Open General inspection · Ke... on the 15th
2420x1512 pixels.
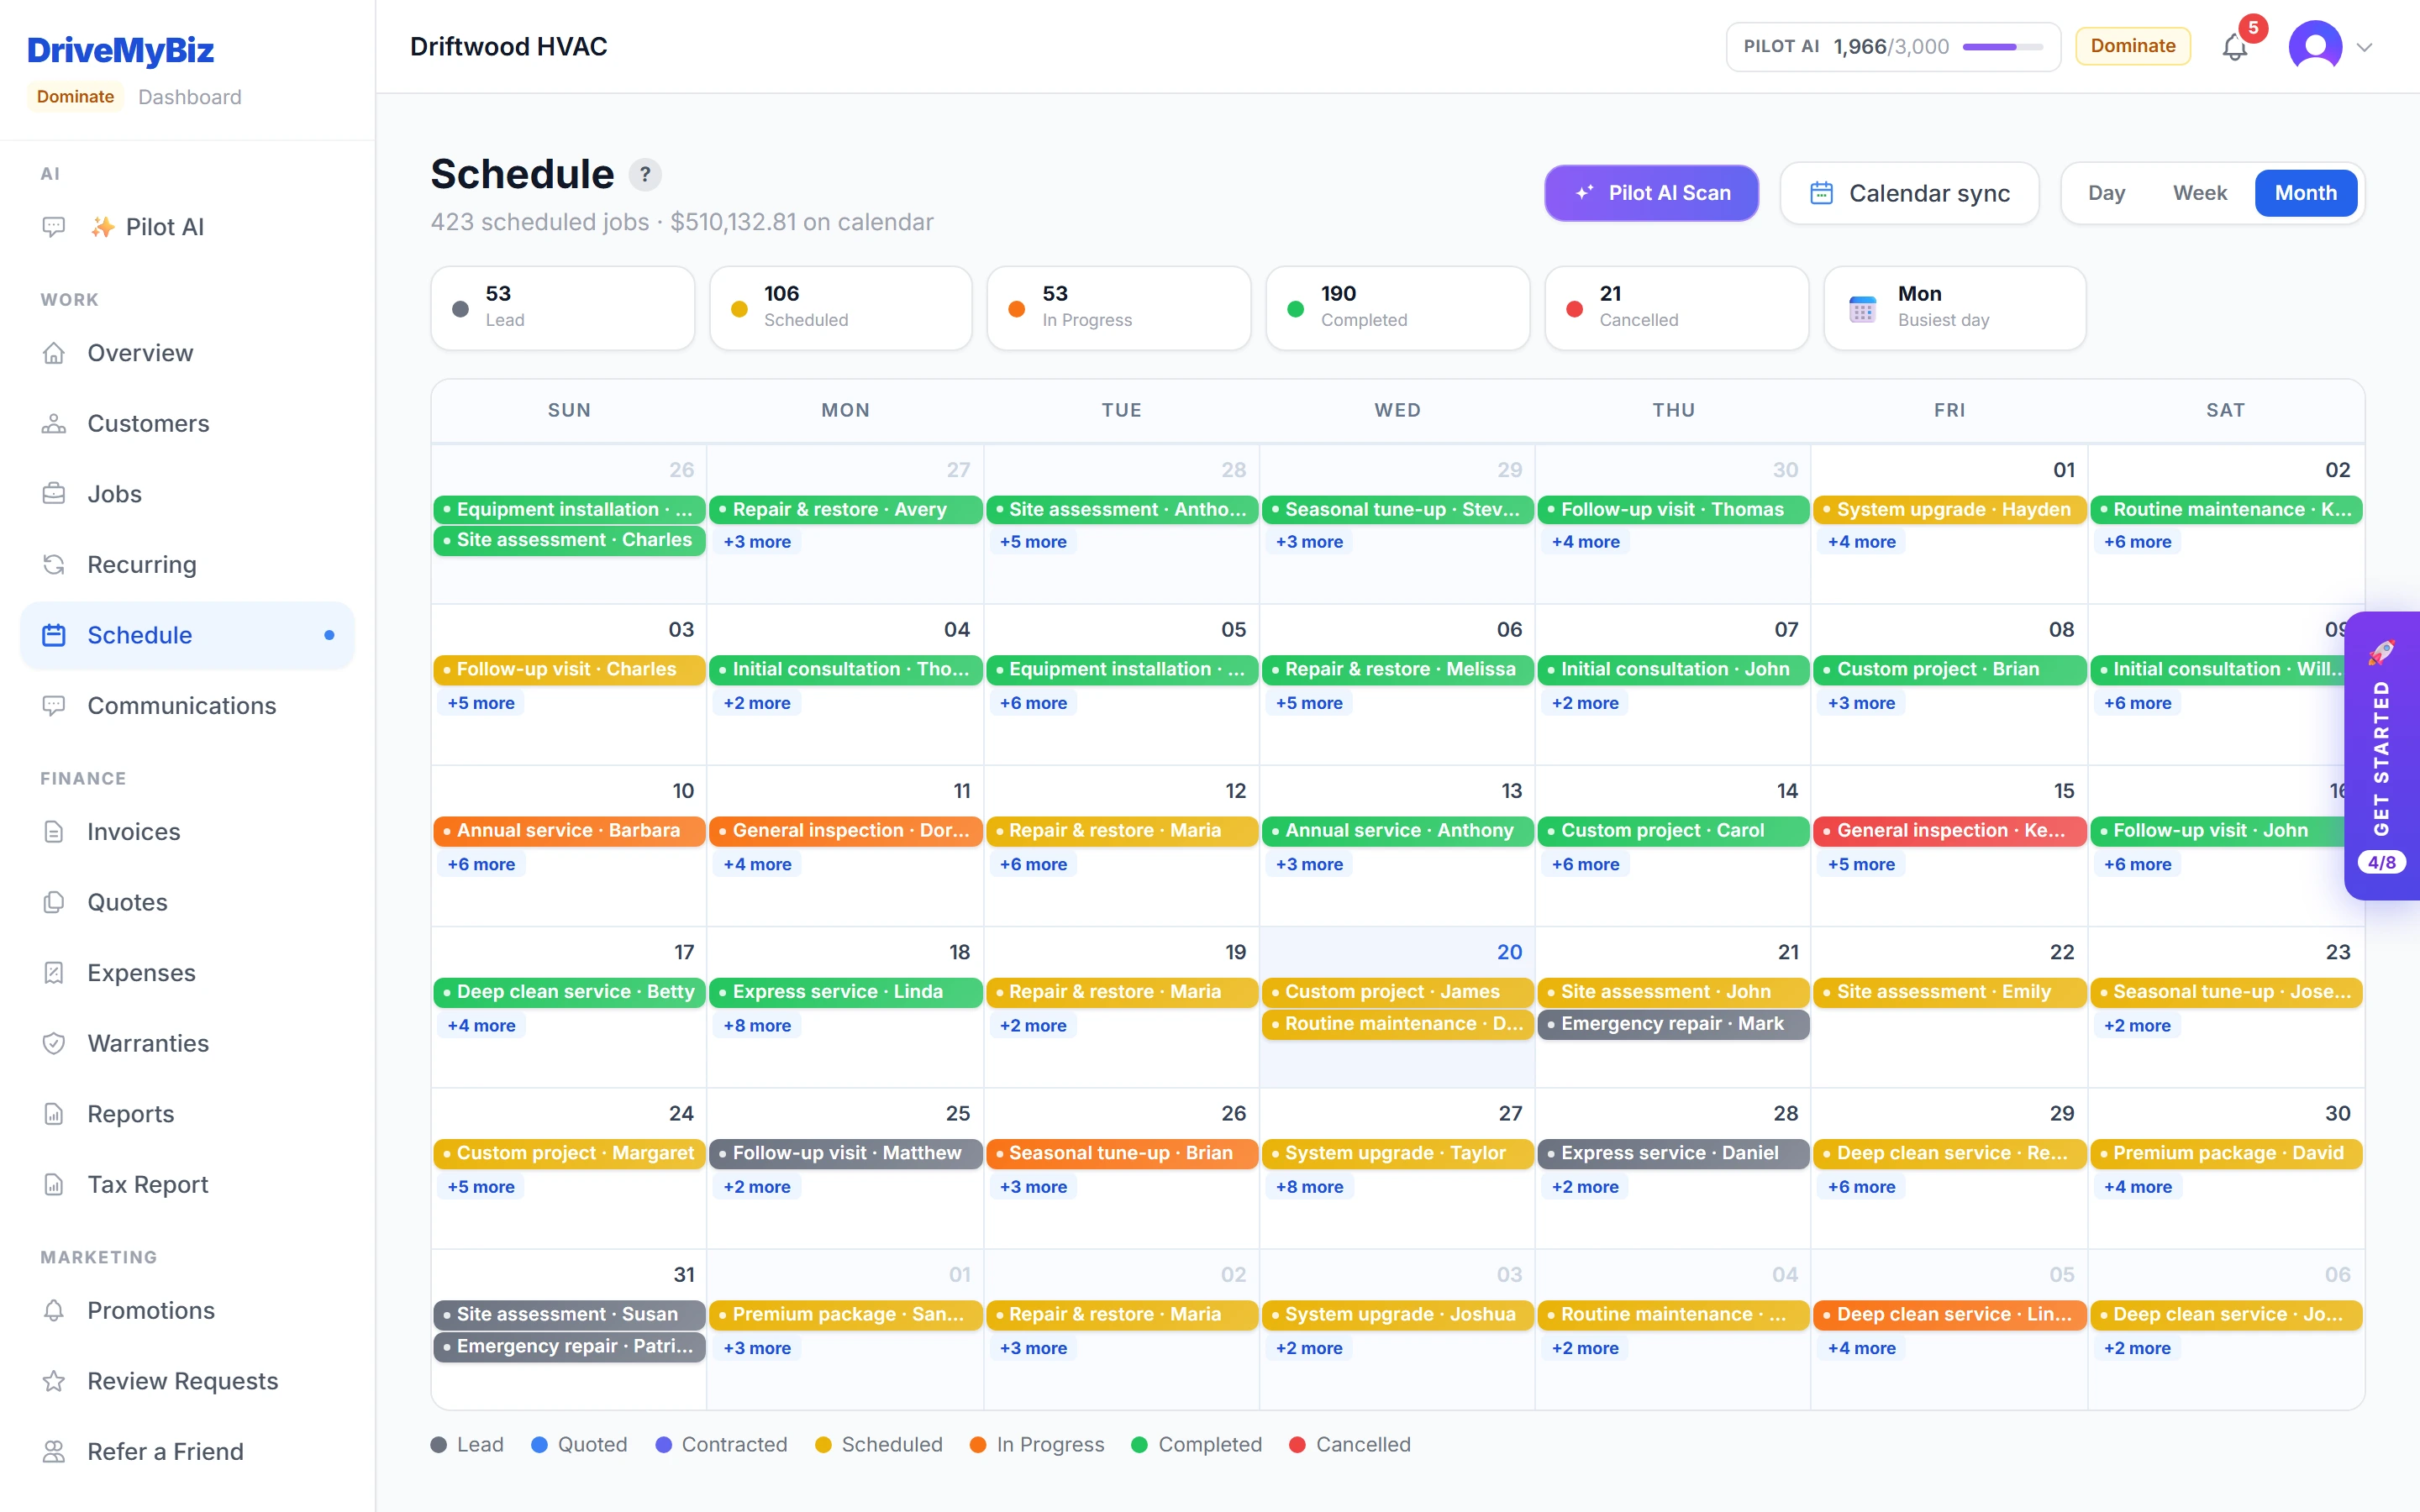tap(1949, 831)
